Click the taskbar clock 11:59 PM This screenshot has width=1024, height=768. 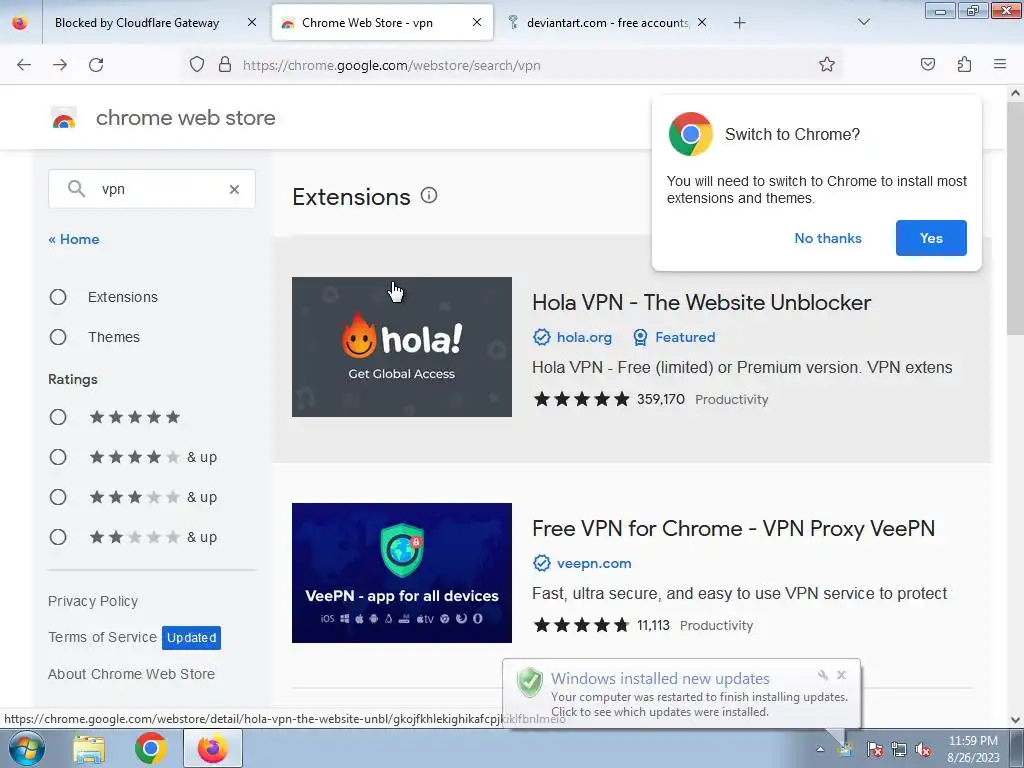(x=973, y=749)
